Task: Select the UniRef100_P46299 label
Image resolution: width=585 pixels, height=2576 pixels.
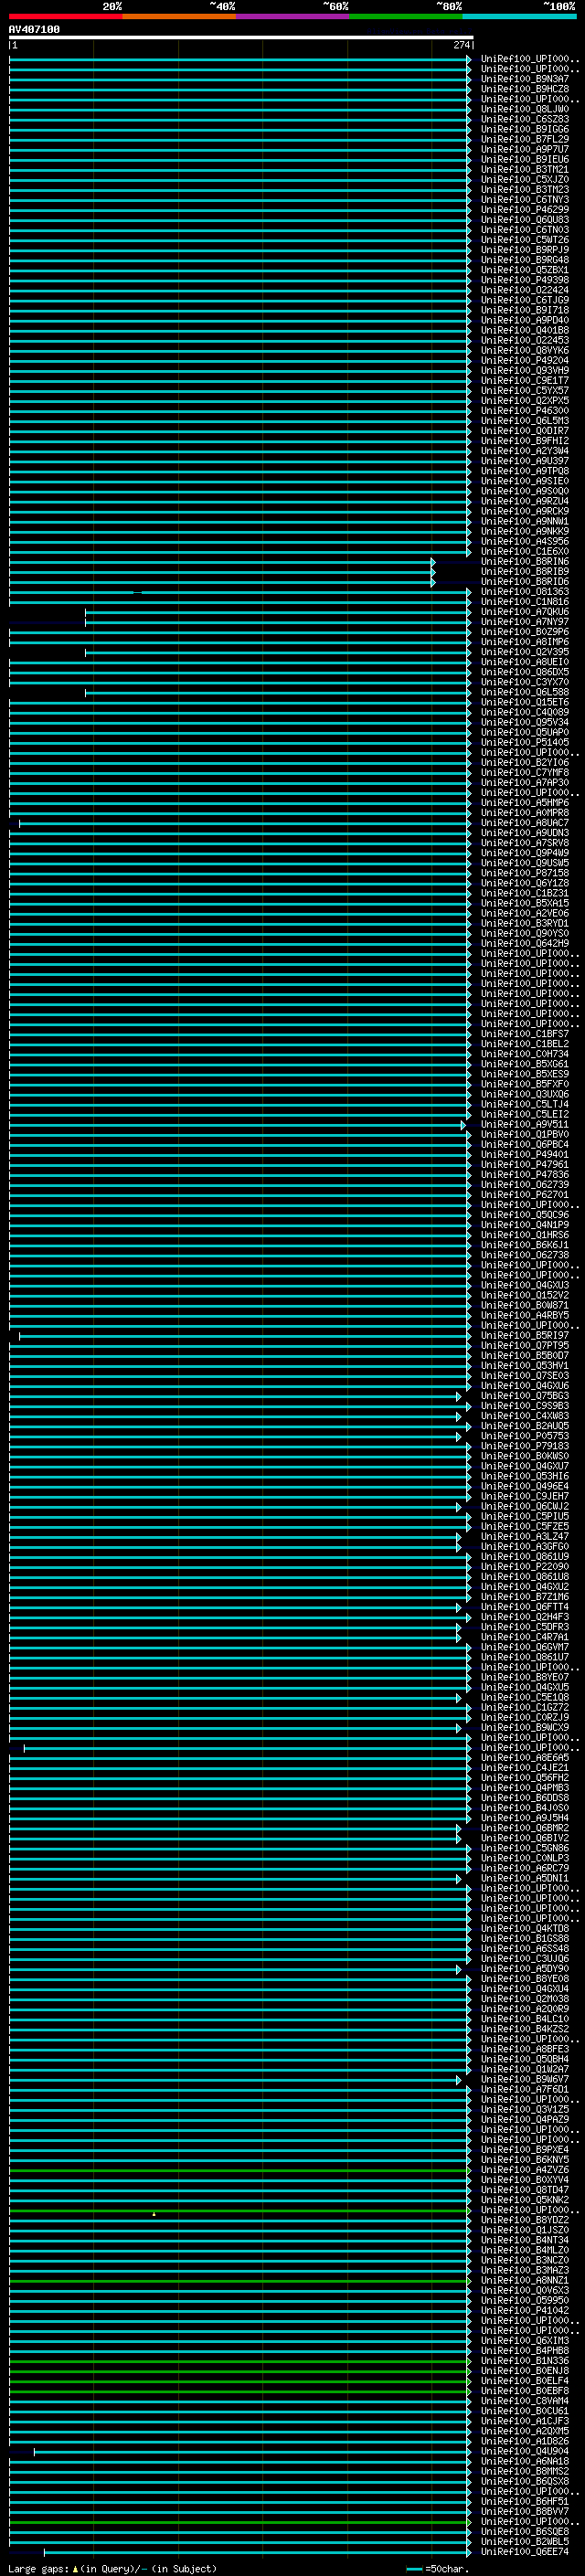Action: tap(525, 210)
